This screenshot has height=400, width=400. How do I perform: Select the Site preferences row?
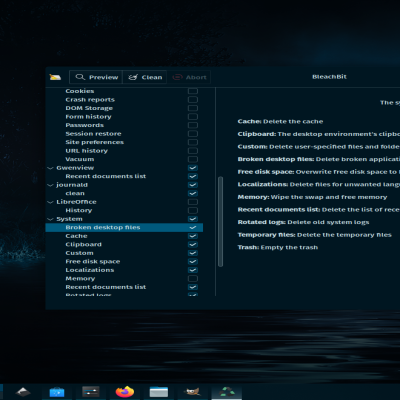[x=124, y=142]
